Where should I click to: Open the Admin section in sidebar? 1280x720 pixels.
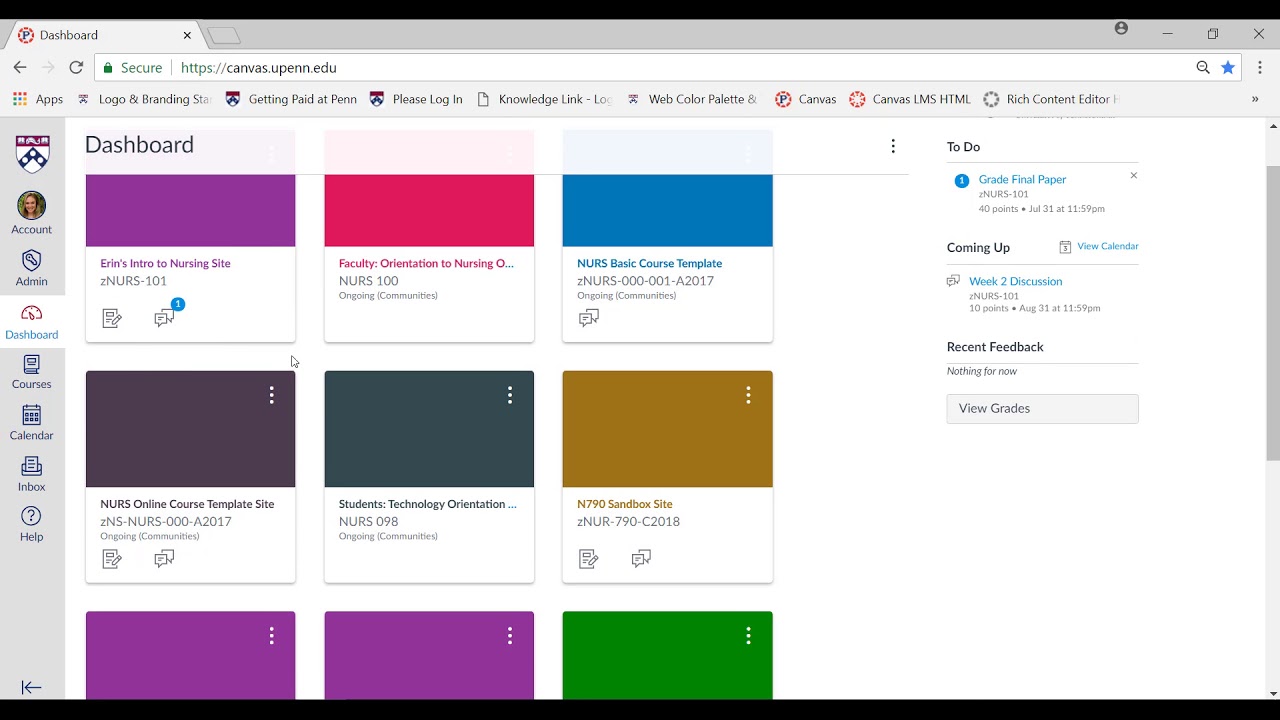(32, 268)
